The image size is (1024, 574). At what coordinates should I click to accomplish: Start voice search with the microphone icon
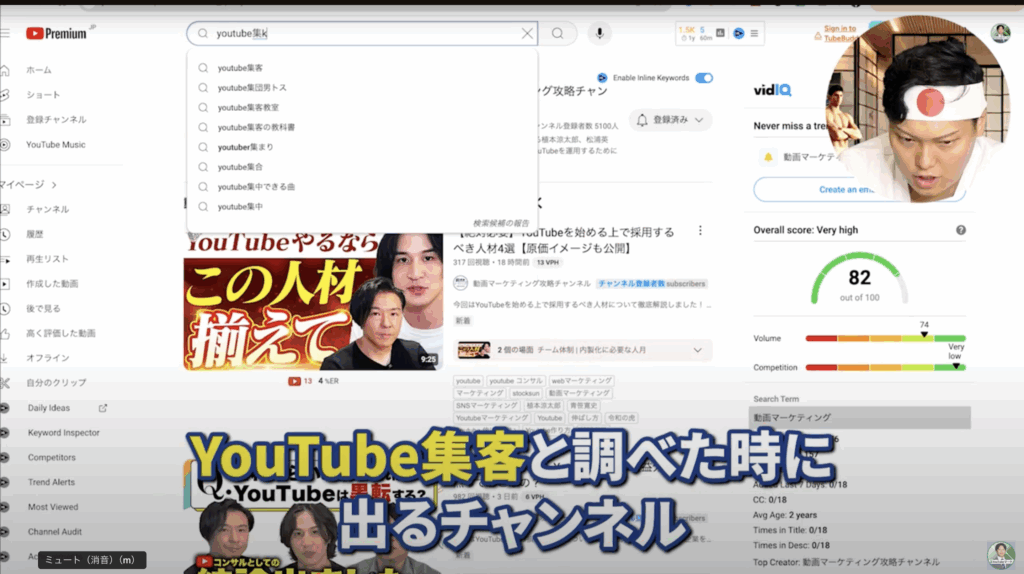(x=599, y=33)
